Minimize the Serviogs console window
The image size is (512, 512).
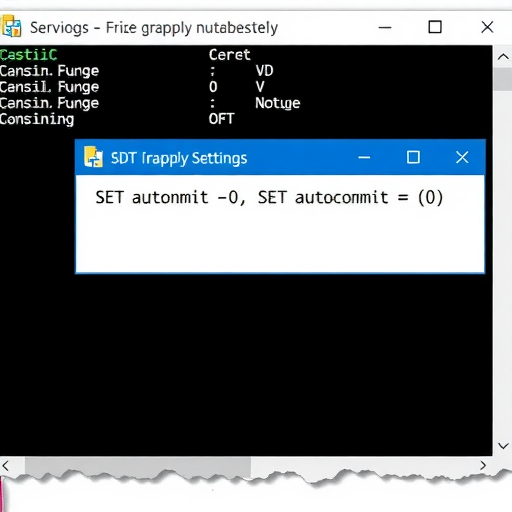coord(385,27)
